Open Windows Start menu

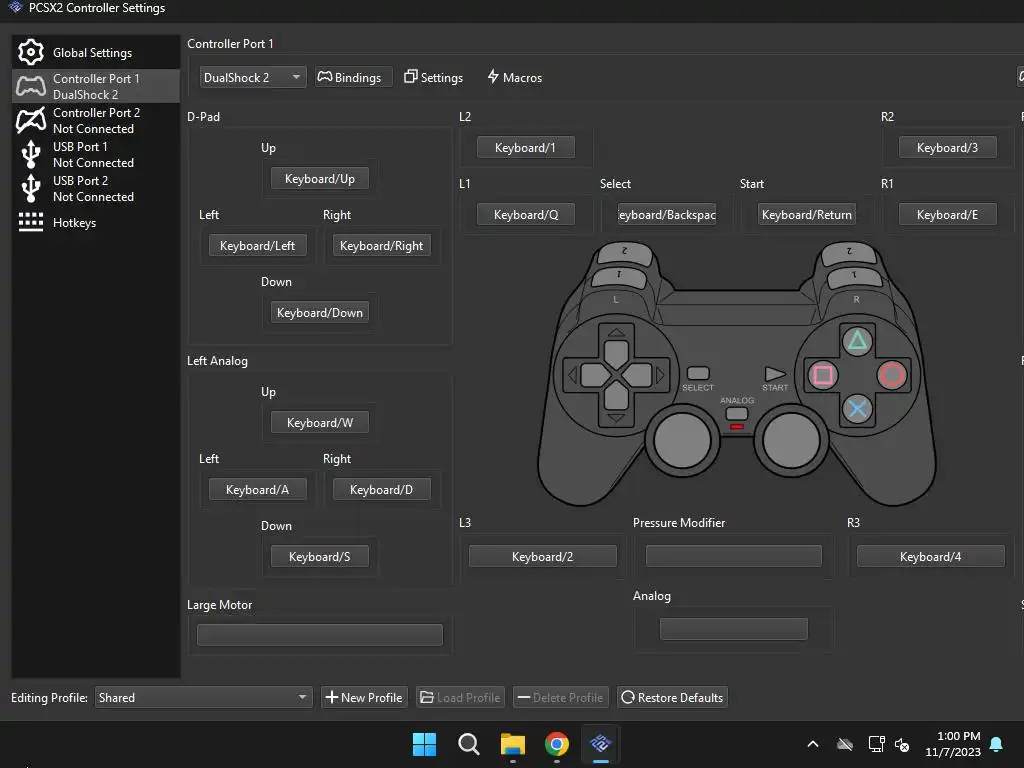[x=424, y=744]
